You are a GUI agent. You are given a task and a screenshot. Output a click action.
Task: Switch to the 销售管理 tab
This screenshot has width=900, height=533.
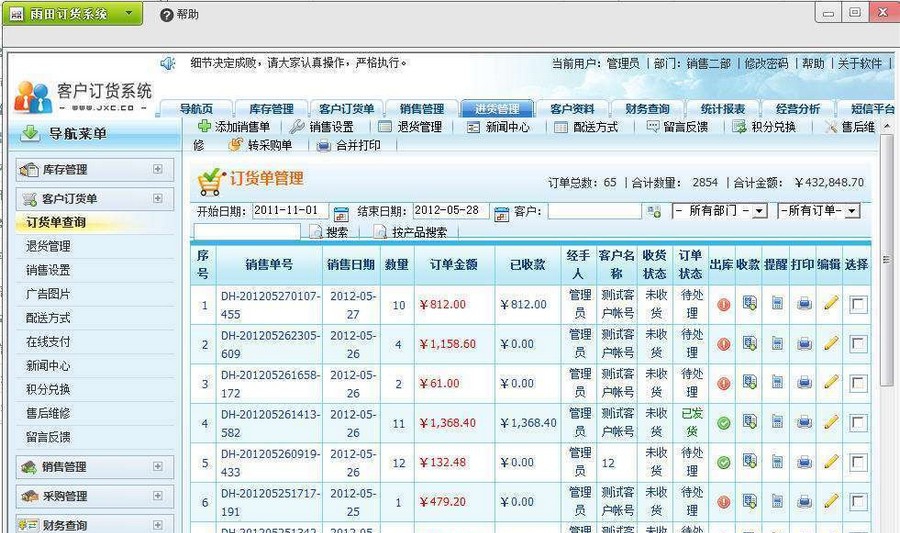(422, 108)
